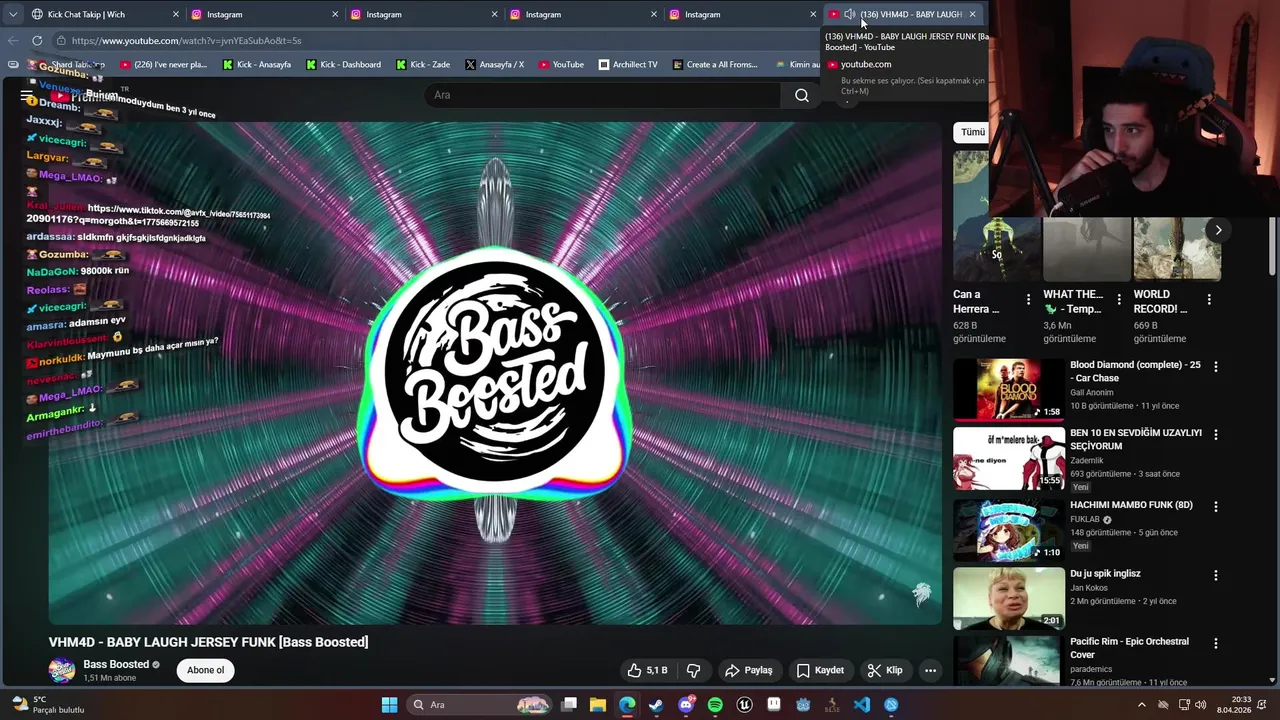Open options for HACHIMI MAMBO FUNK video
This screenshot has width=1280, height=720.
[1216, 507]
